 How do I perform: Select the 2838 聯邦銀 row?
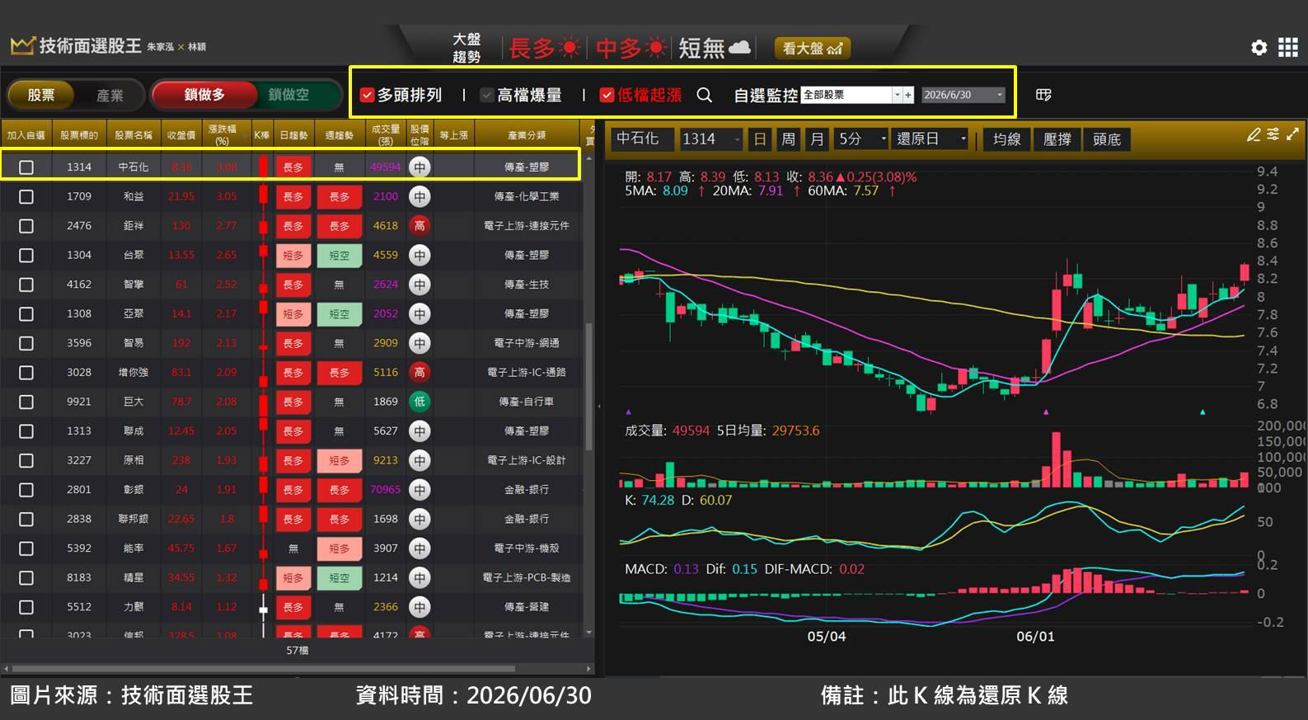(290, 519)
